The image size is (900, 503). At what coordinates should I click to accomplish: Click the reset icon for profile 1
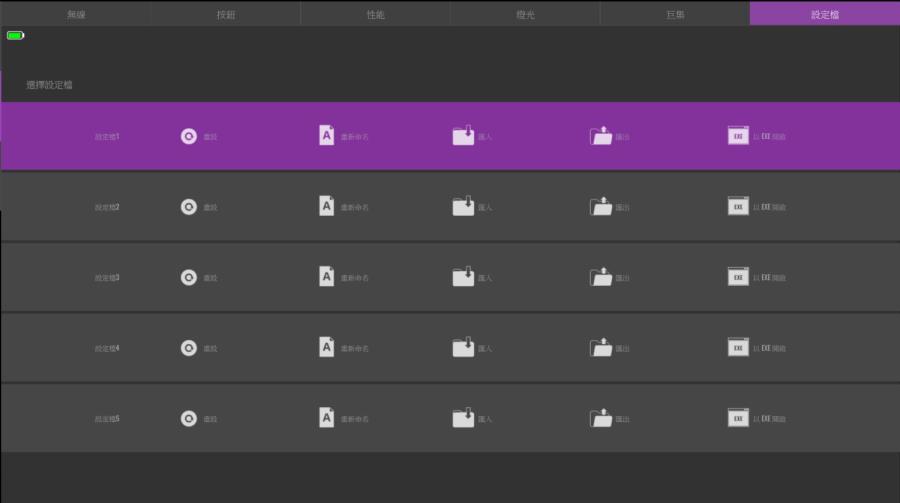pyautogui.click(x=189, y=136)
